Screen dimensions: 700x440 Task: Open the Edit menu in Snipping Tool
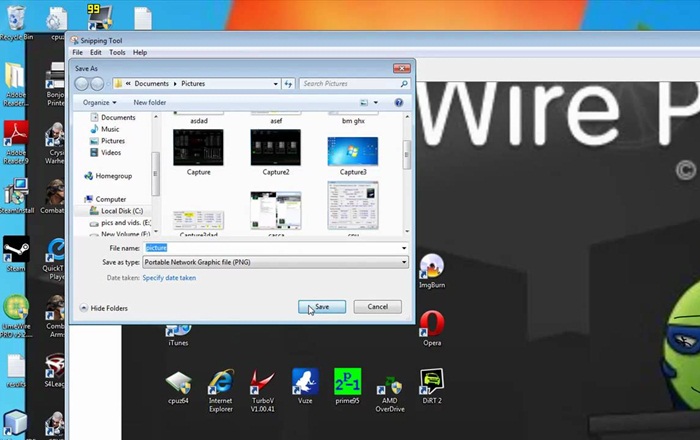point(96,52)
